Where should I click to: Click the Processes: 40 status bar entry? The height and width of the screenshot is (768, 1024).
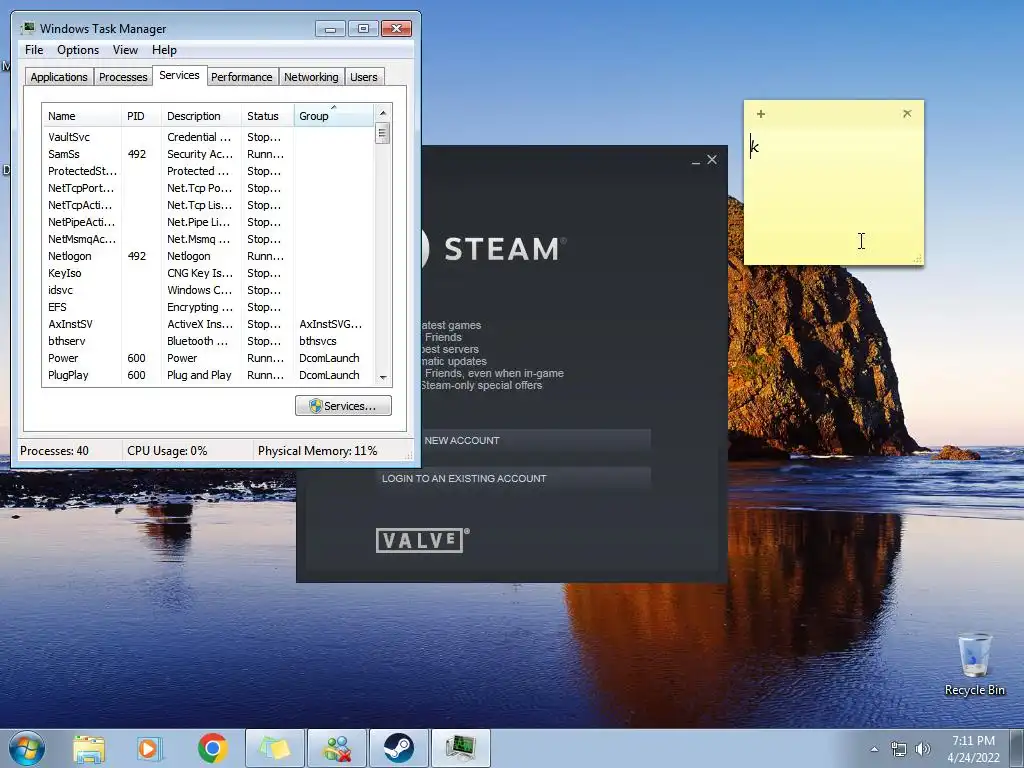[x=54, y=451]
